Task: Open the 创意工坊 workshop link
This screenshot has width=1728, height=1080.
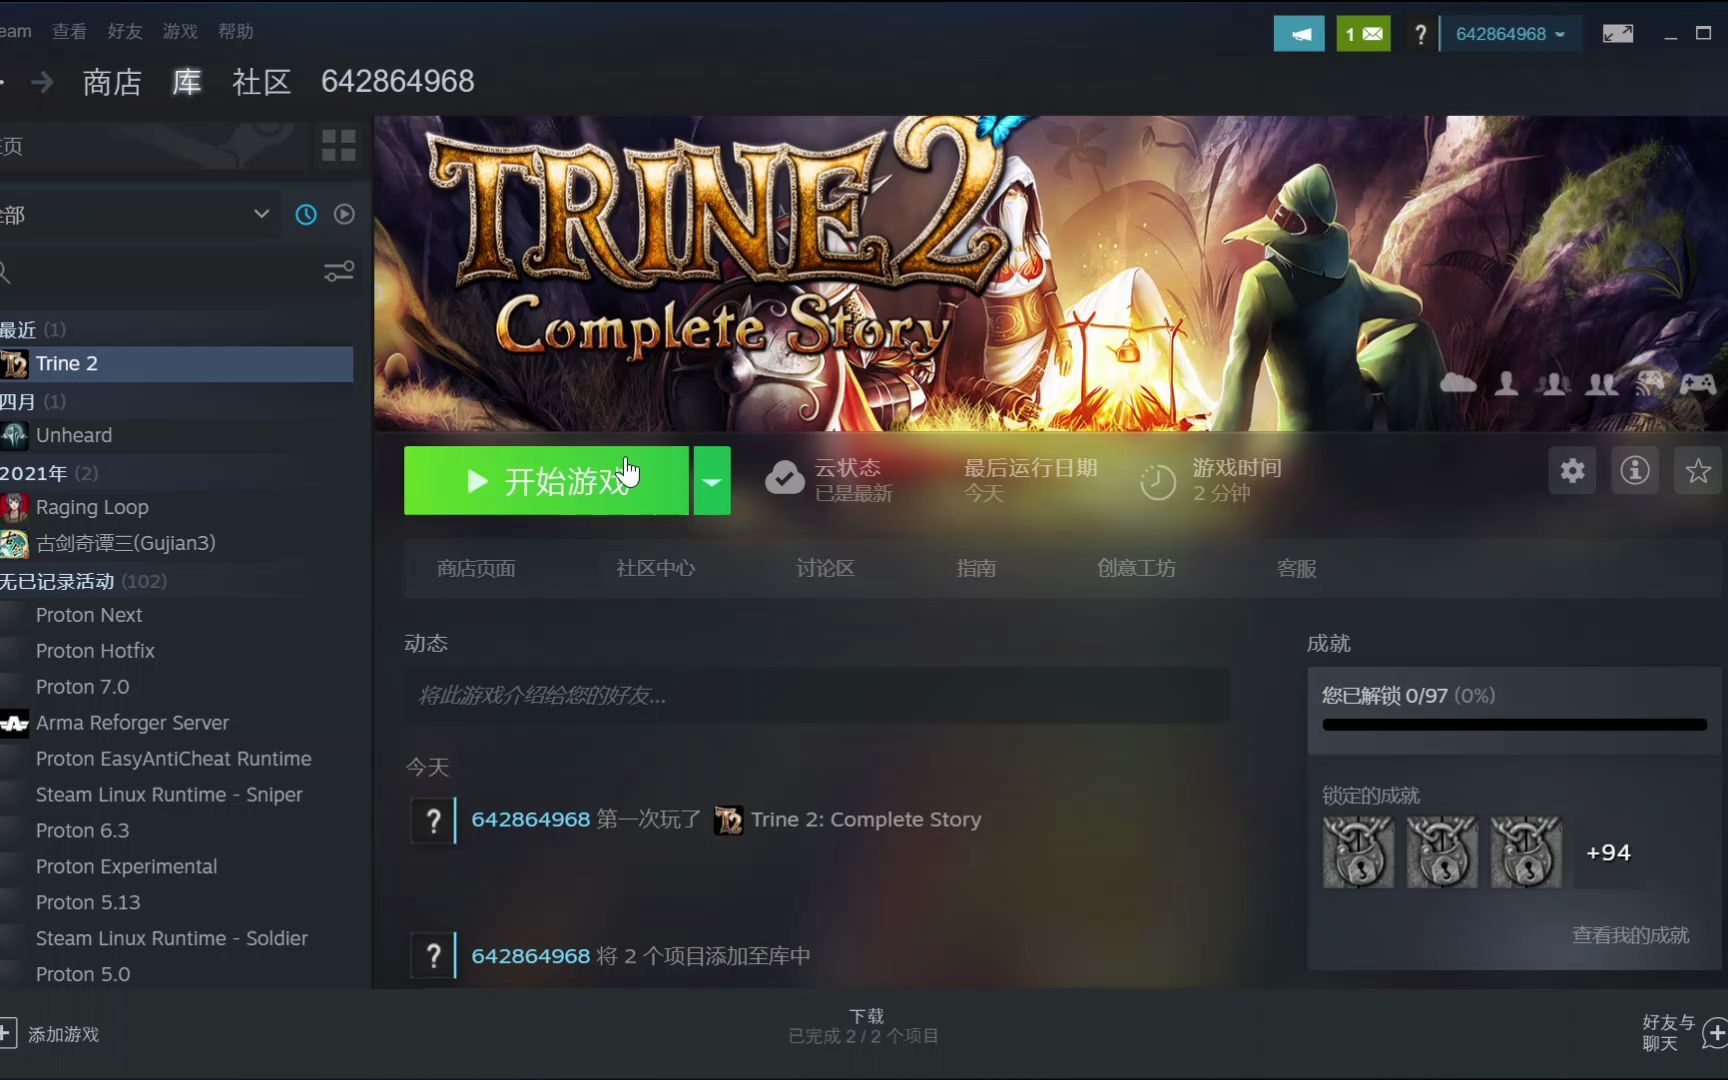Action: click(1136, 569)
